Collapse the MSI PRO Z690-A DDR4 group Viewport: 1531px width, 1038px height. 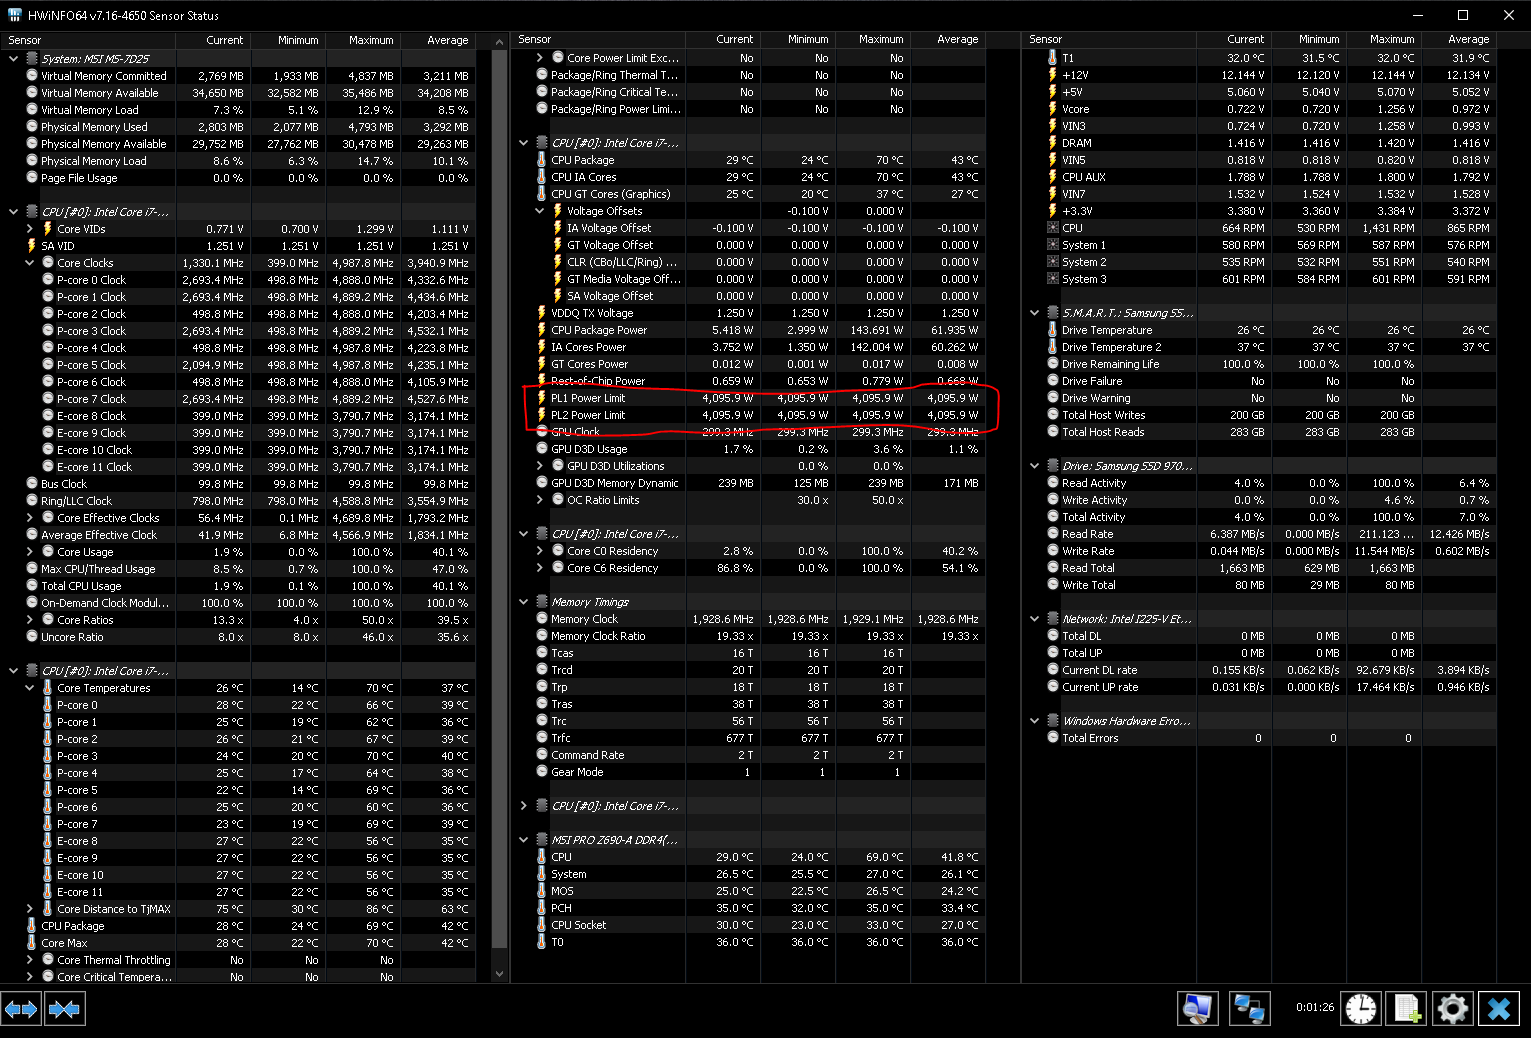tap(524, 840)
